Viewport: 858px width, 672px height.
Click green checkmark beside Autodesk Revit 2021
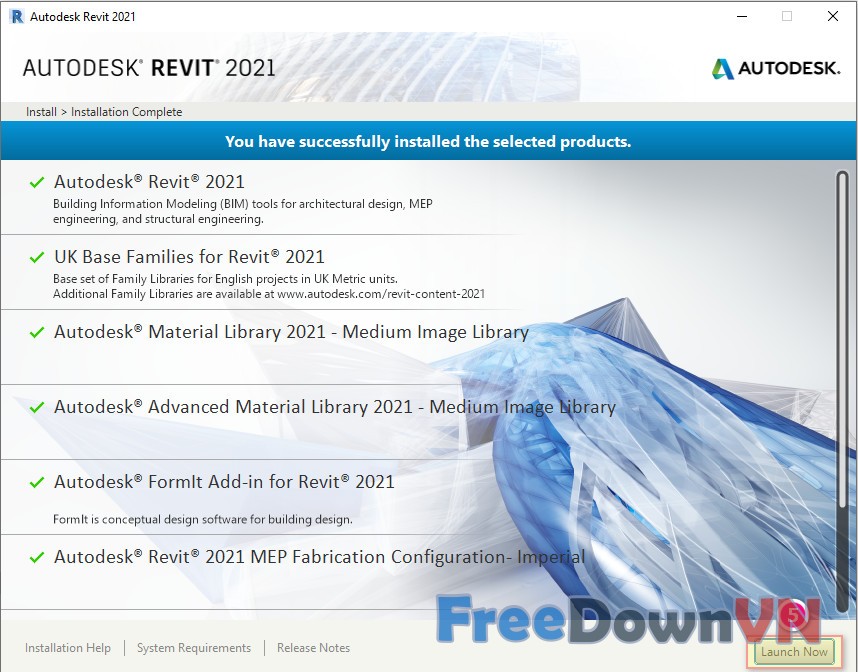point(37,183)
